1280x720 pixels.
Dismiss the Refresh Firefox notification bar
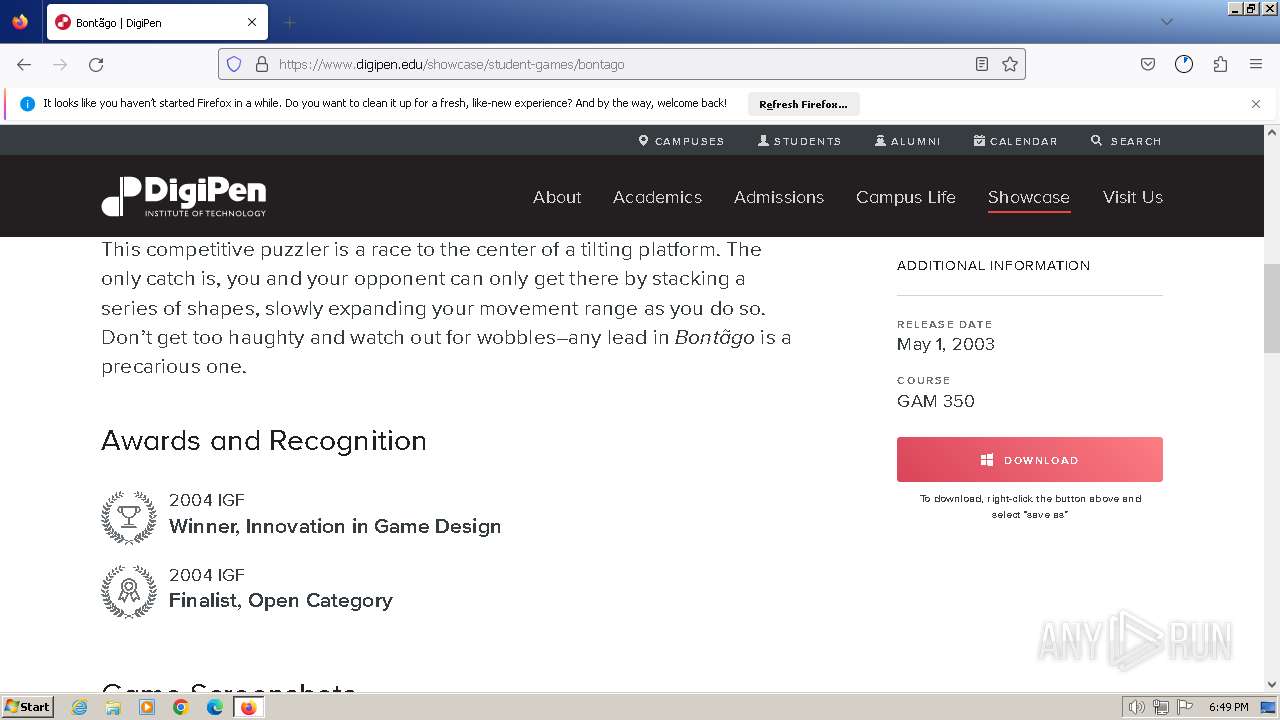[1256, 104]
